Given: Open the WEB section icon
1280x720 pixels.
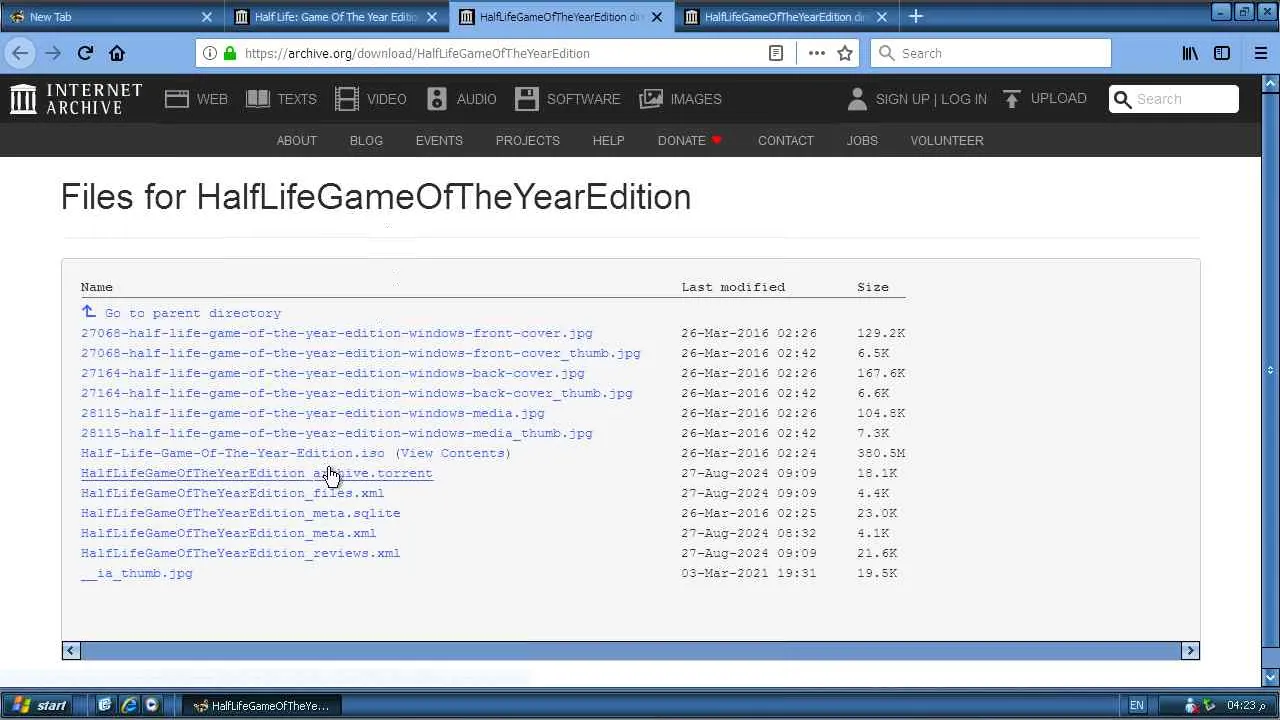Looking at the screenshot, I should (177, 99).
